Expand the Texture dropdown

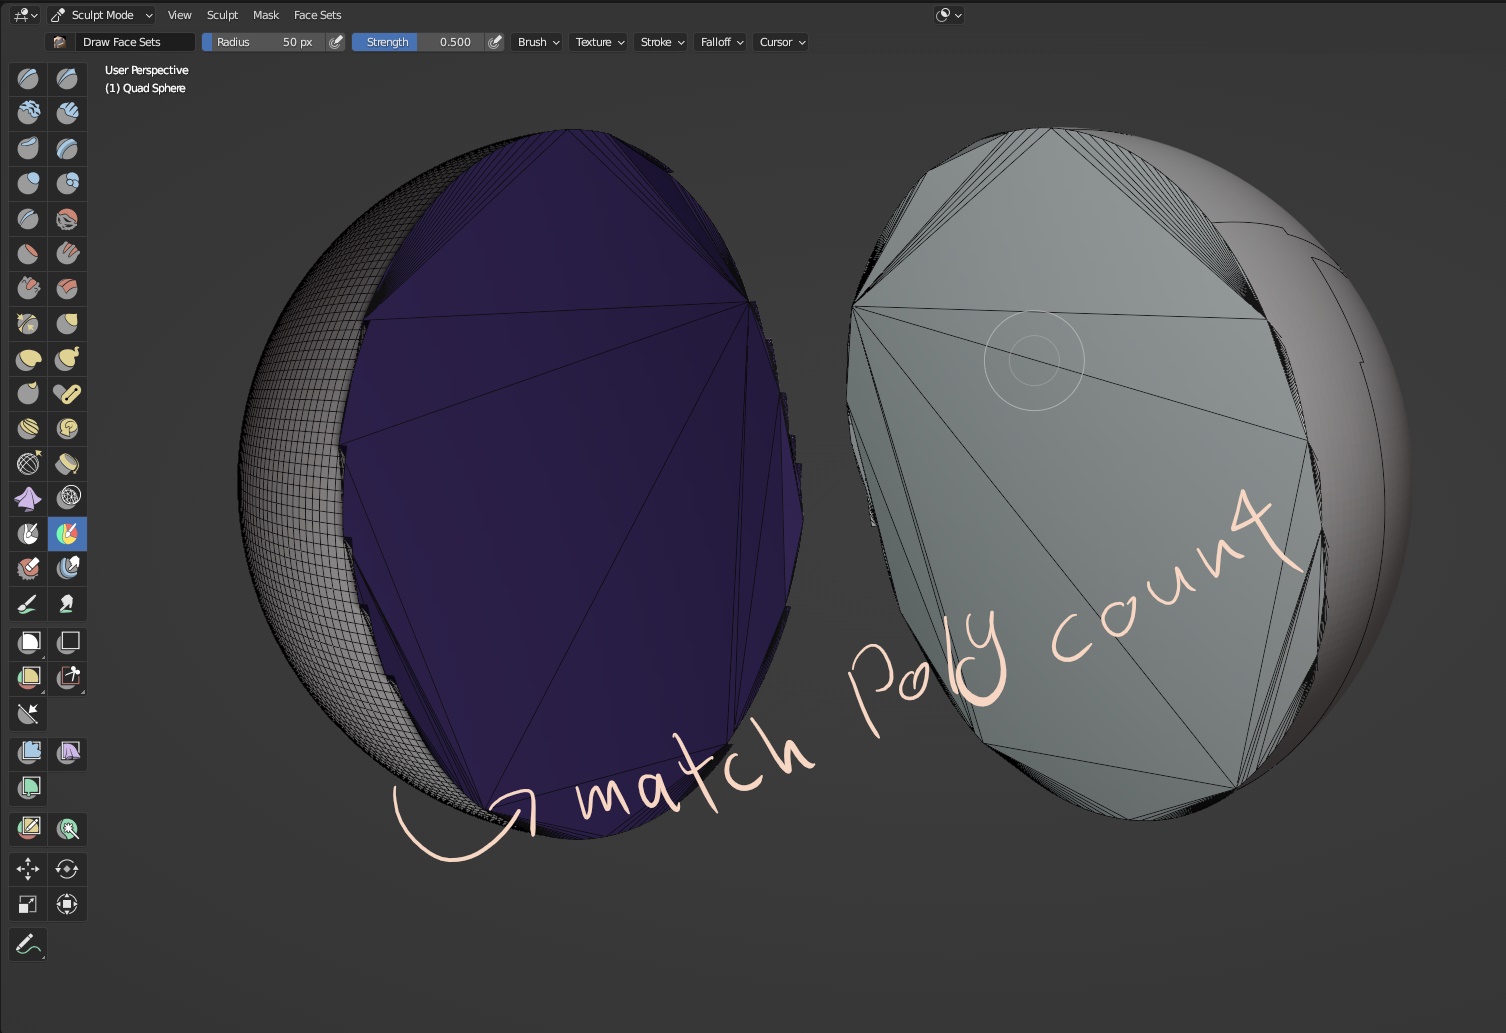599,42
